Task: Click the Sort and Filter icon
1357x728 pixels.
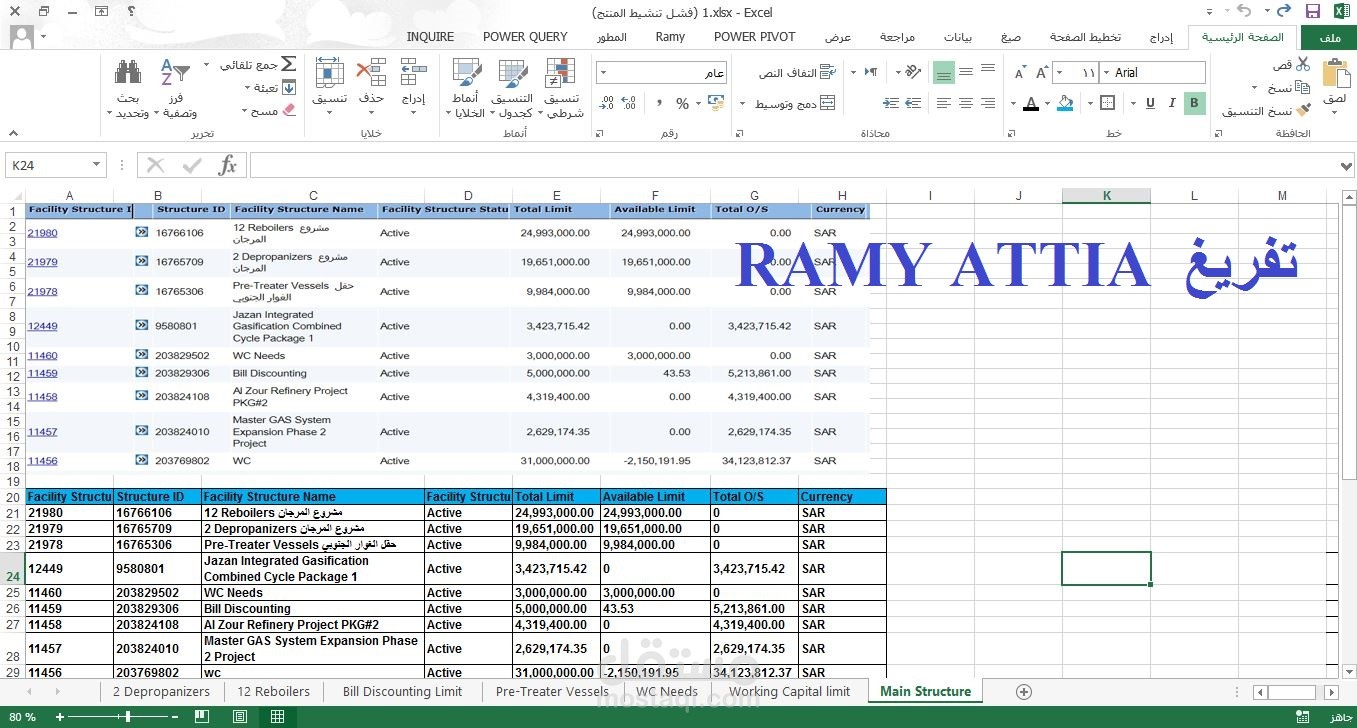Action: point(175,73)
